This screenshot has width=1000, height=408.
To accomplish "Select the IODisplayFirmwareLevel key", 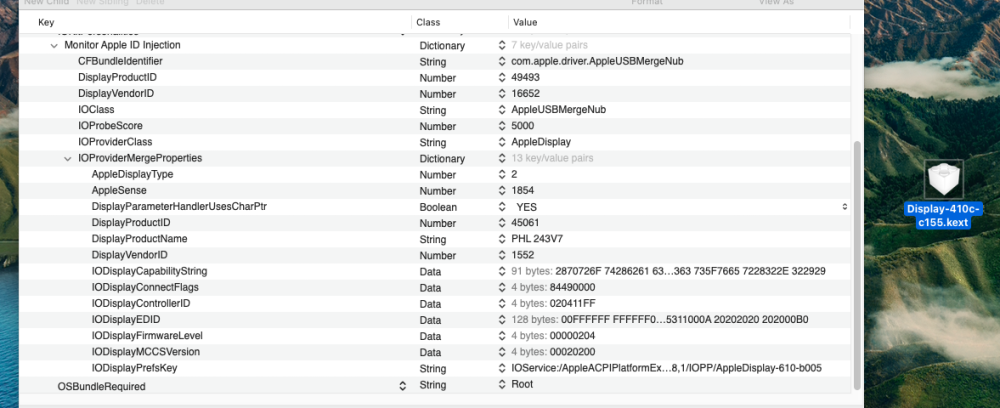I will (147, 335).
